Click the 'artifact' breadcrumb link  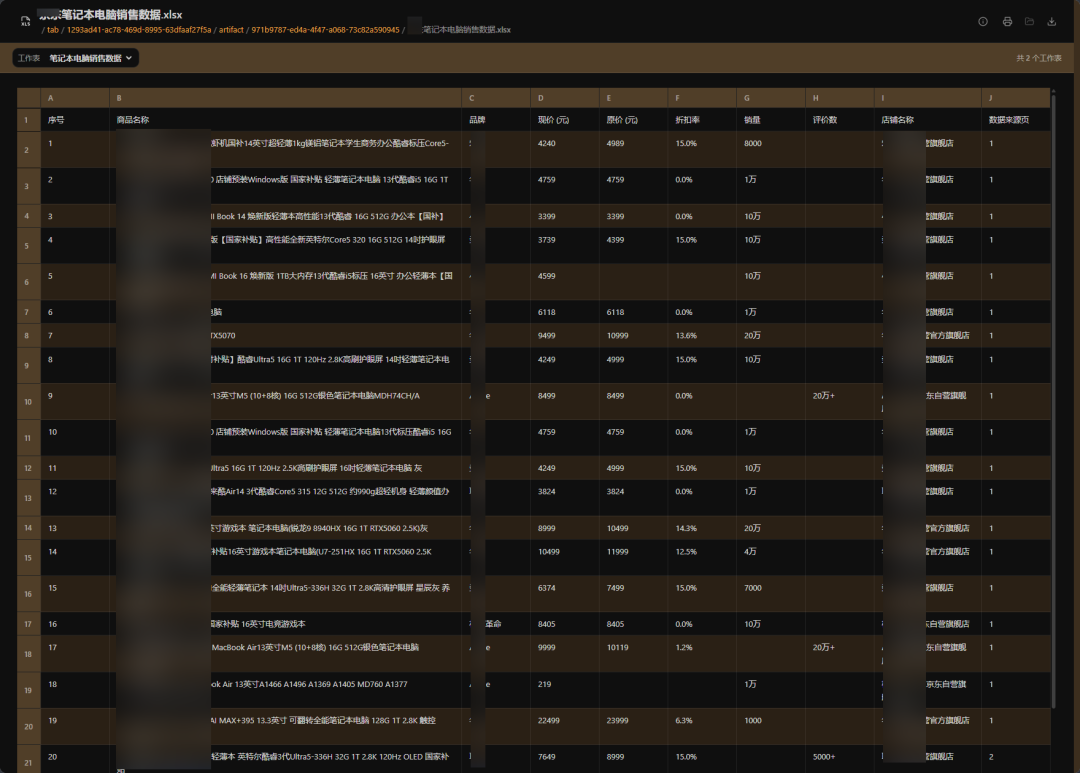tap(231, 30)
